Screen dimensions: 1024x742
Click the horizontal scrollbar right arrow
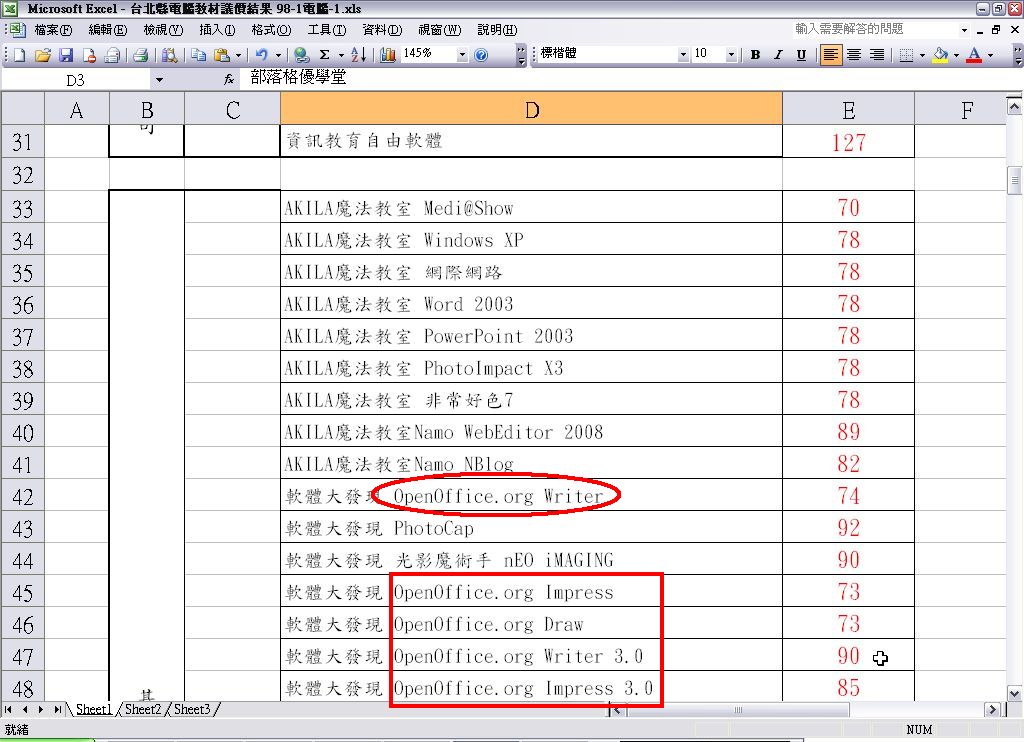click(993, 709)
